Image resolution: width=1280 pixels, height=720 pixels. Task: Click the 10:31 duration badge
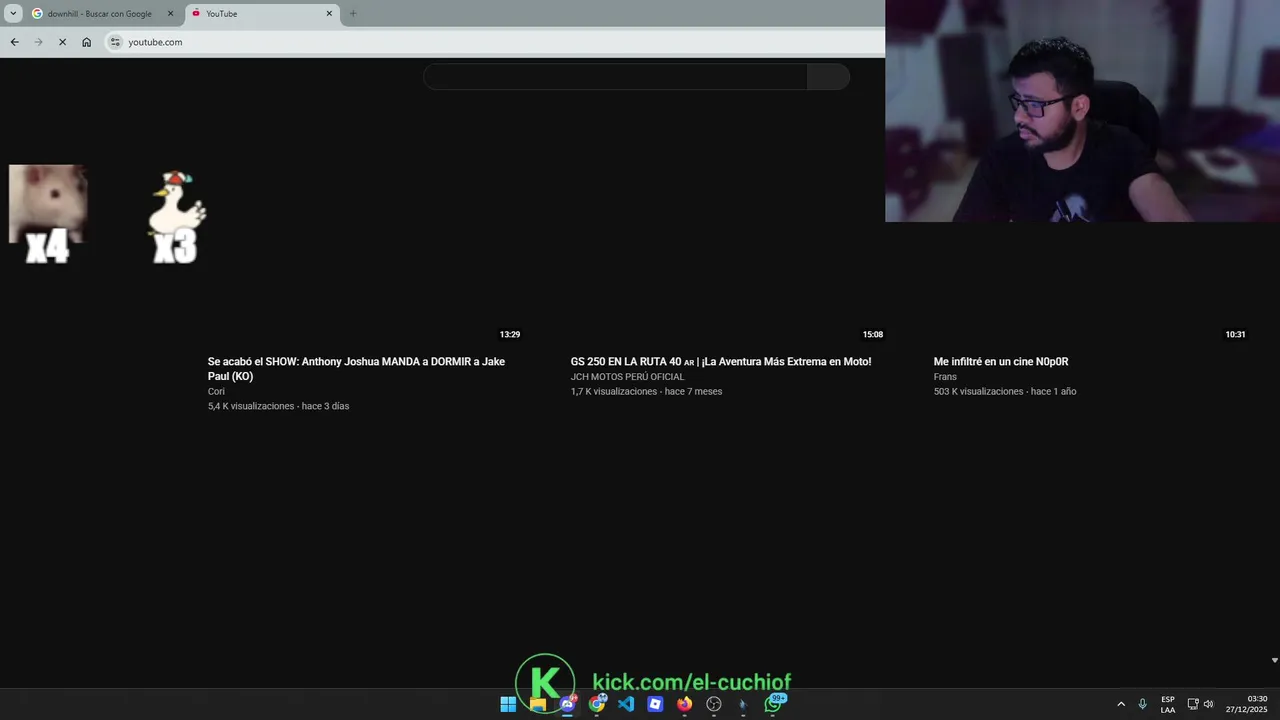click(1236, 335)
